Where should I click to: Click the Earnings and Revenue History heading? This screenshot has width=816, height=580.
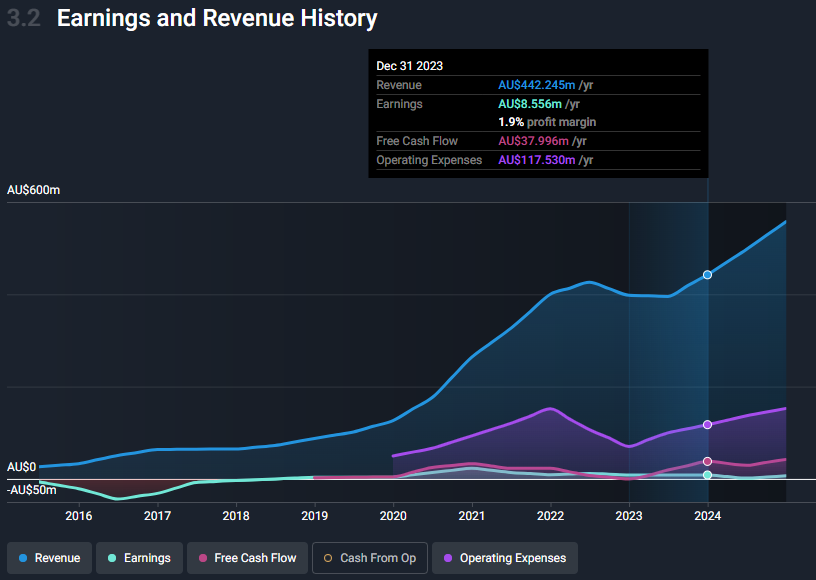click(x=217, y=18)
